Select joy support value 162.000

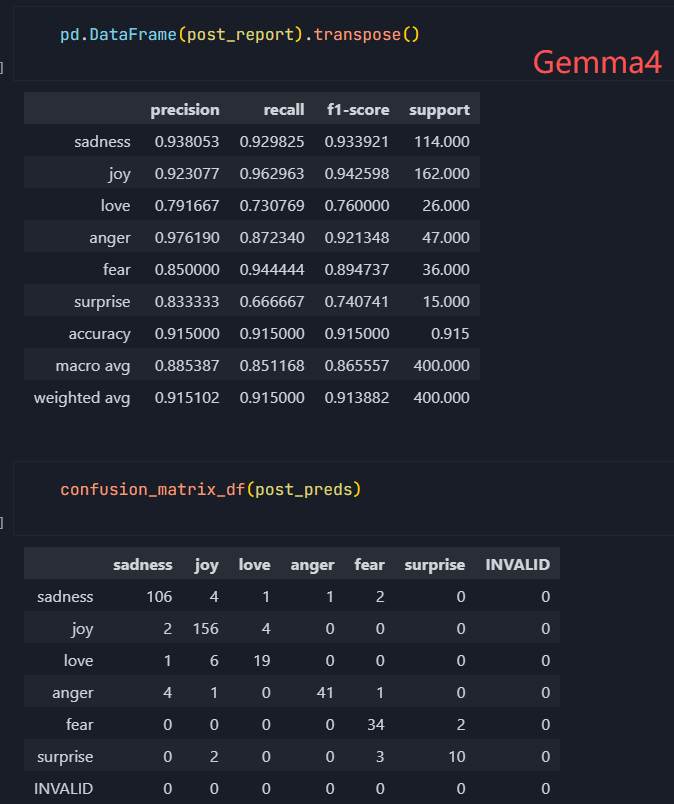(x=442, y=174)
